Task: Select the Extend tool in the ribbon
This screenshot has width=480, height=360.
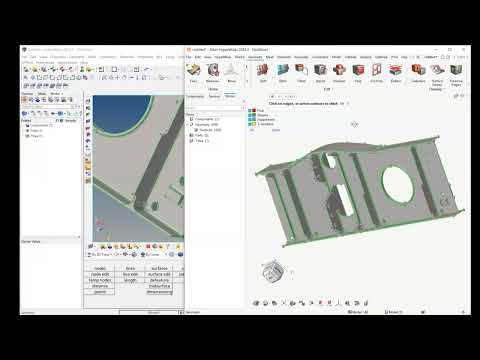Action: (396, 73)
